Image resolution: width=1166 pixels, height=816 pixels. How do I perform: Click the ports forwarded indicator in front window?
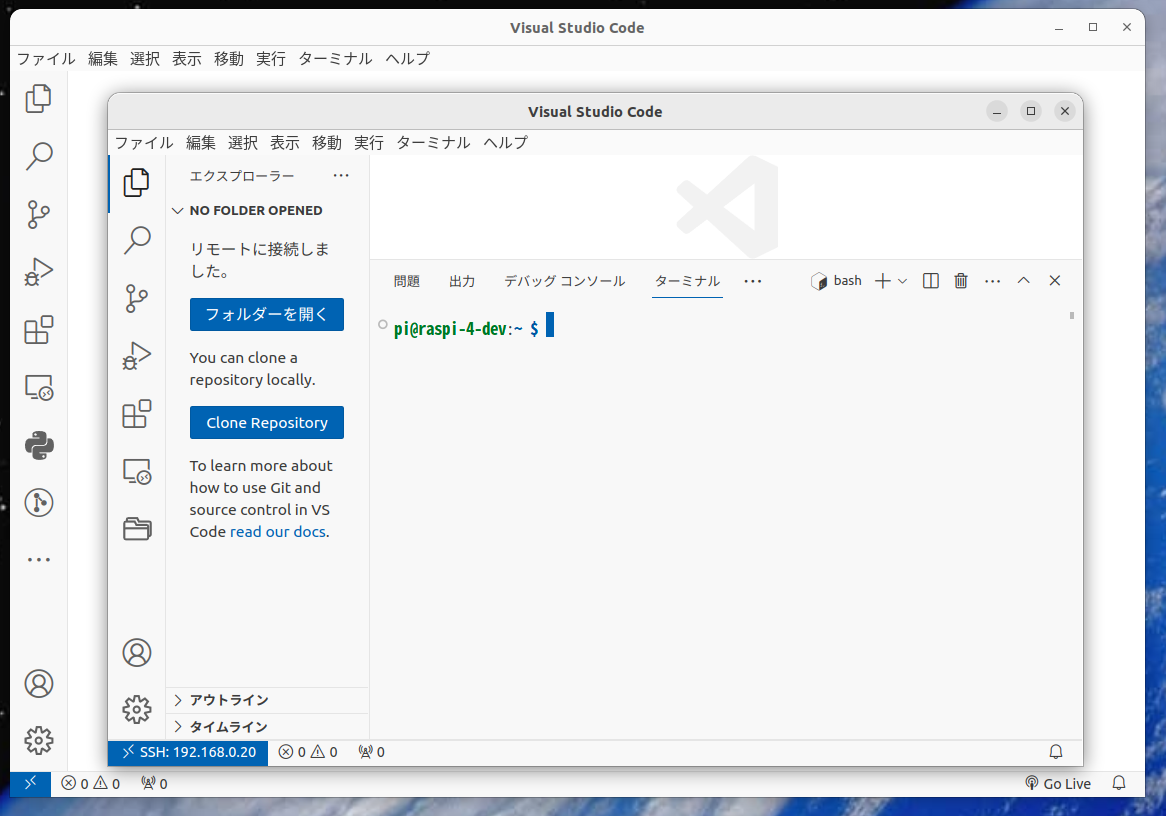click(x=371, y=753)
